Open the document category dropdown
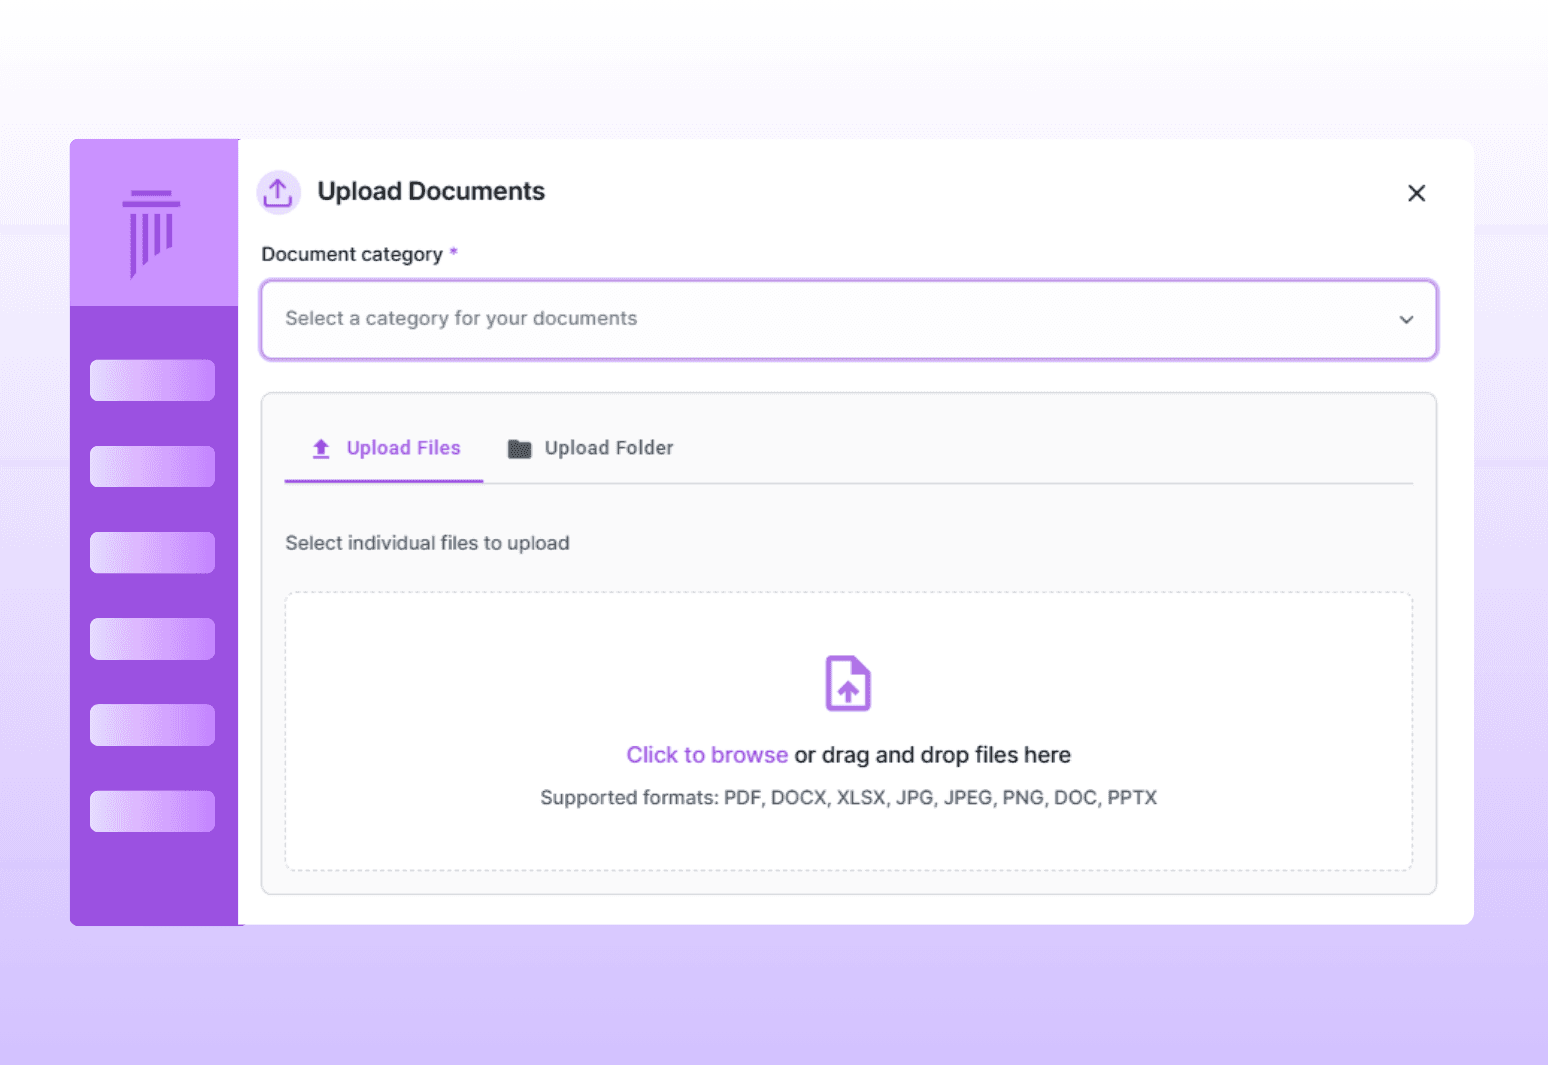The width and height of the screenshot is (1548, 1065). click(848, 319)
